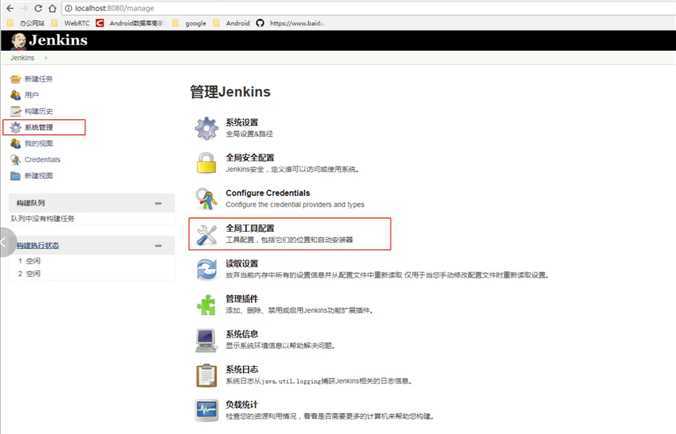Screen dimensions: 676x434
Task: Open the 全局安全配置 title link
Action: pos(250,158)
